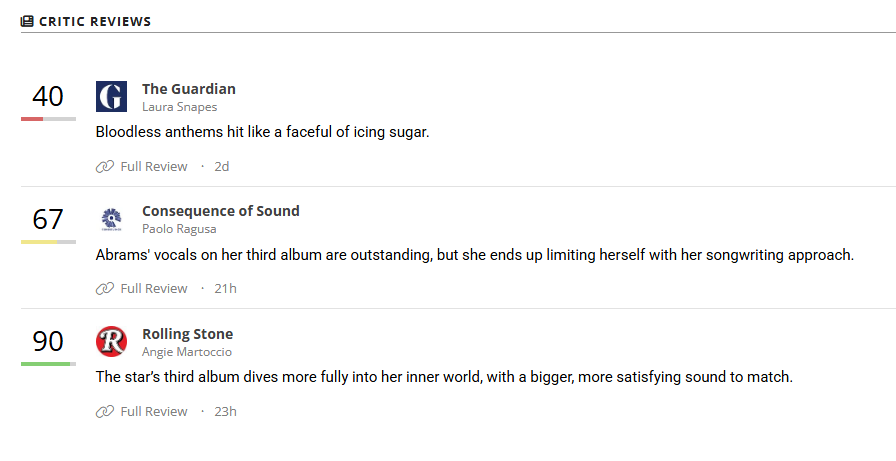Click the Rolling Stone logo icon
896x461 pixels.
111,342
